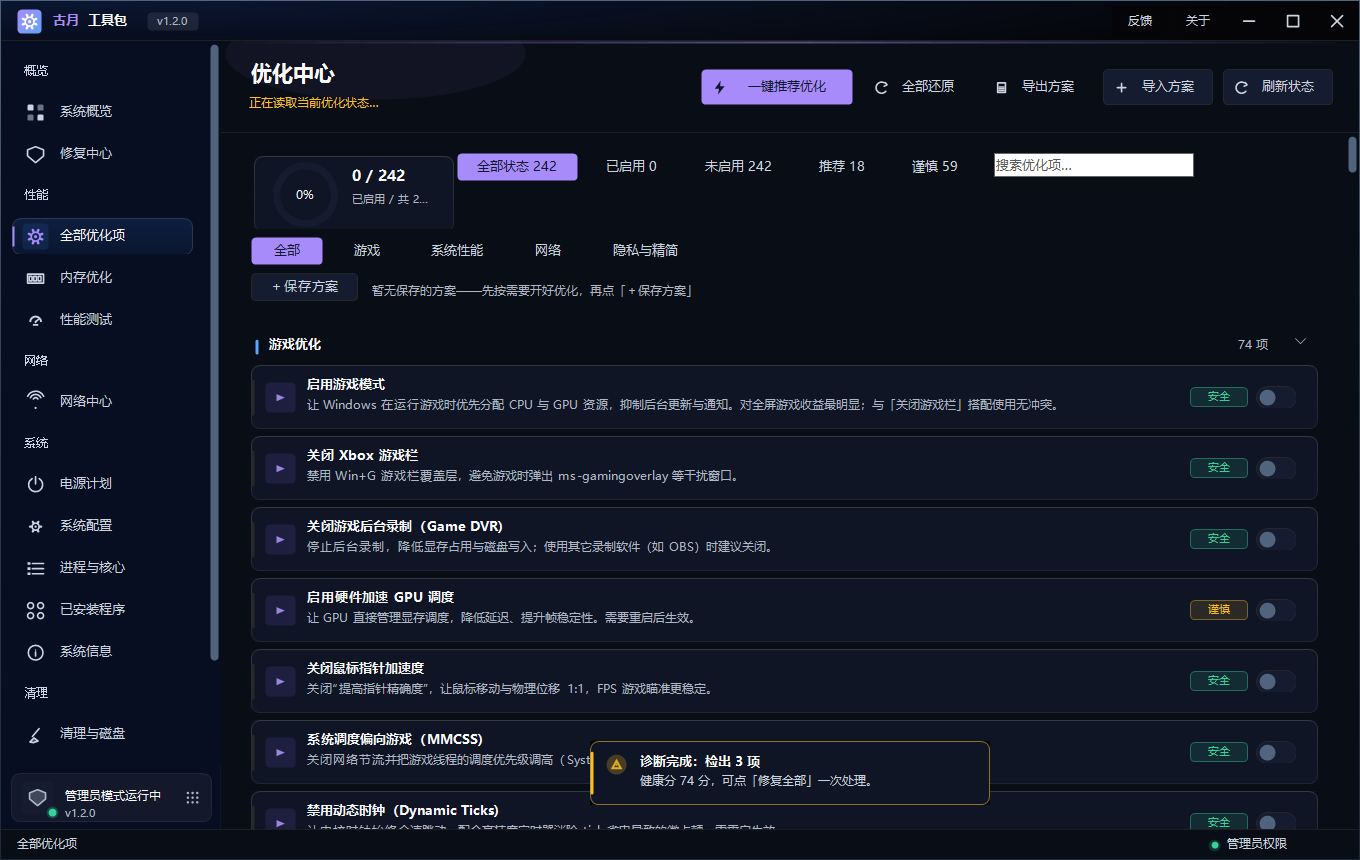
Task: Show 全部状态 242 filter
Action: coord(517,166)
